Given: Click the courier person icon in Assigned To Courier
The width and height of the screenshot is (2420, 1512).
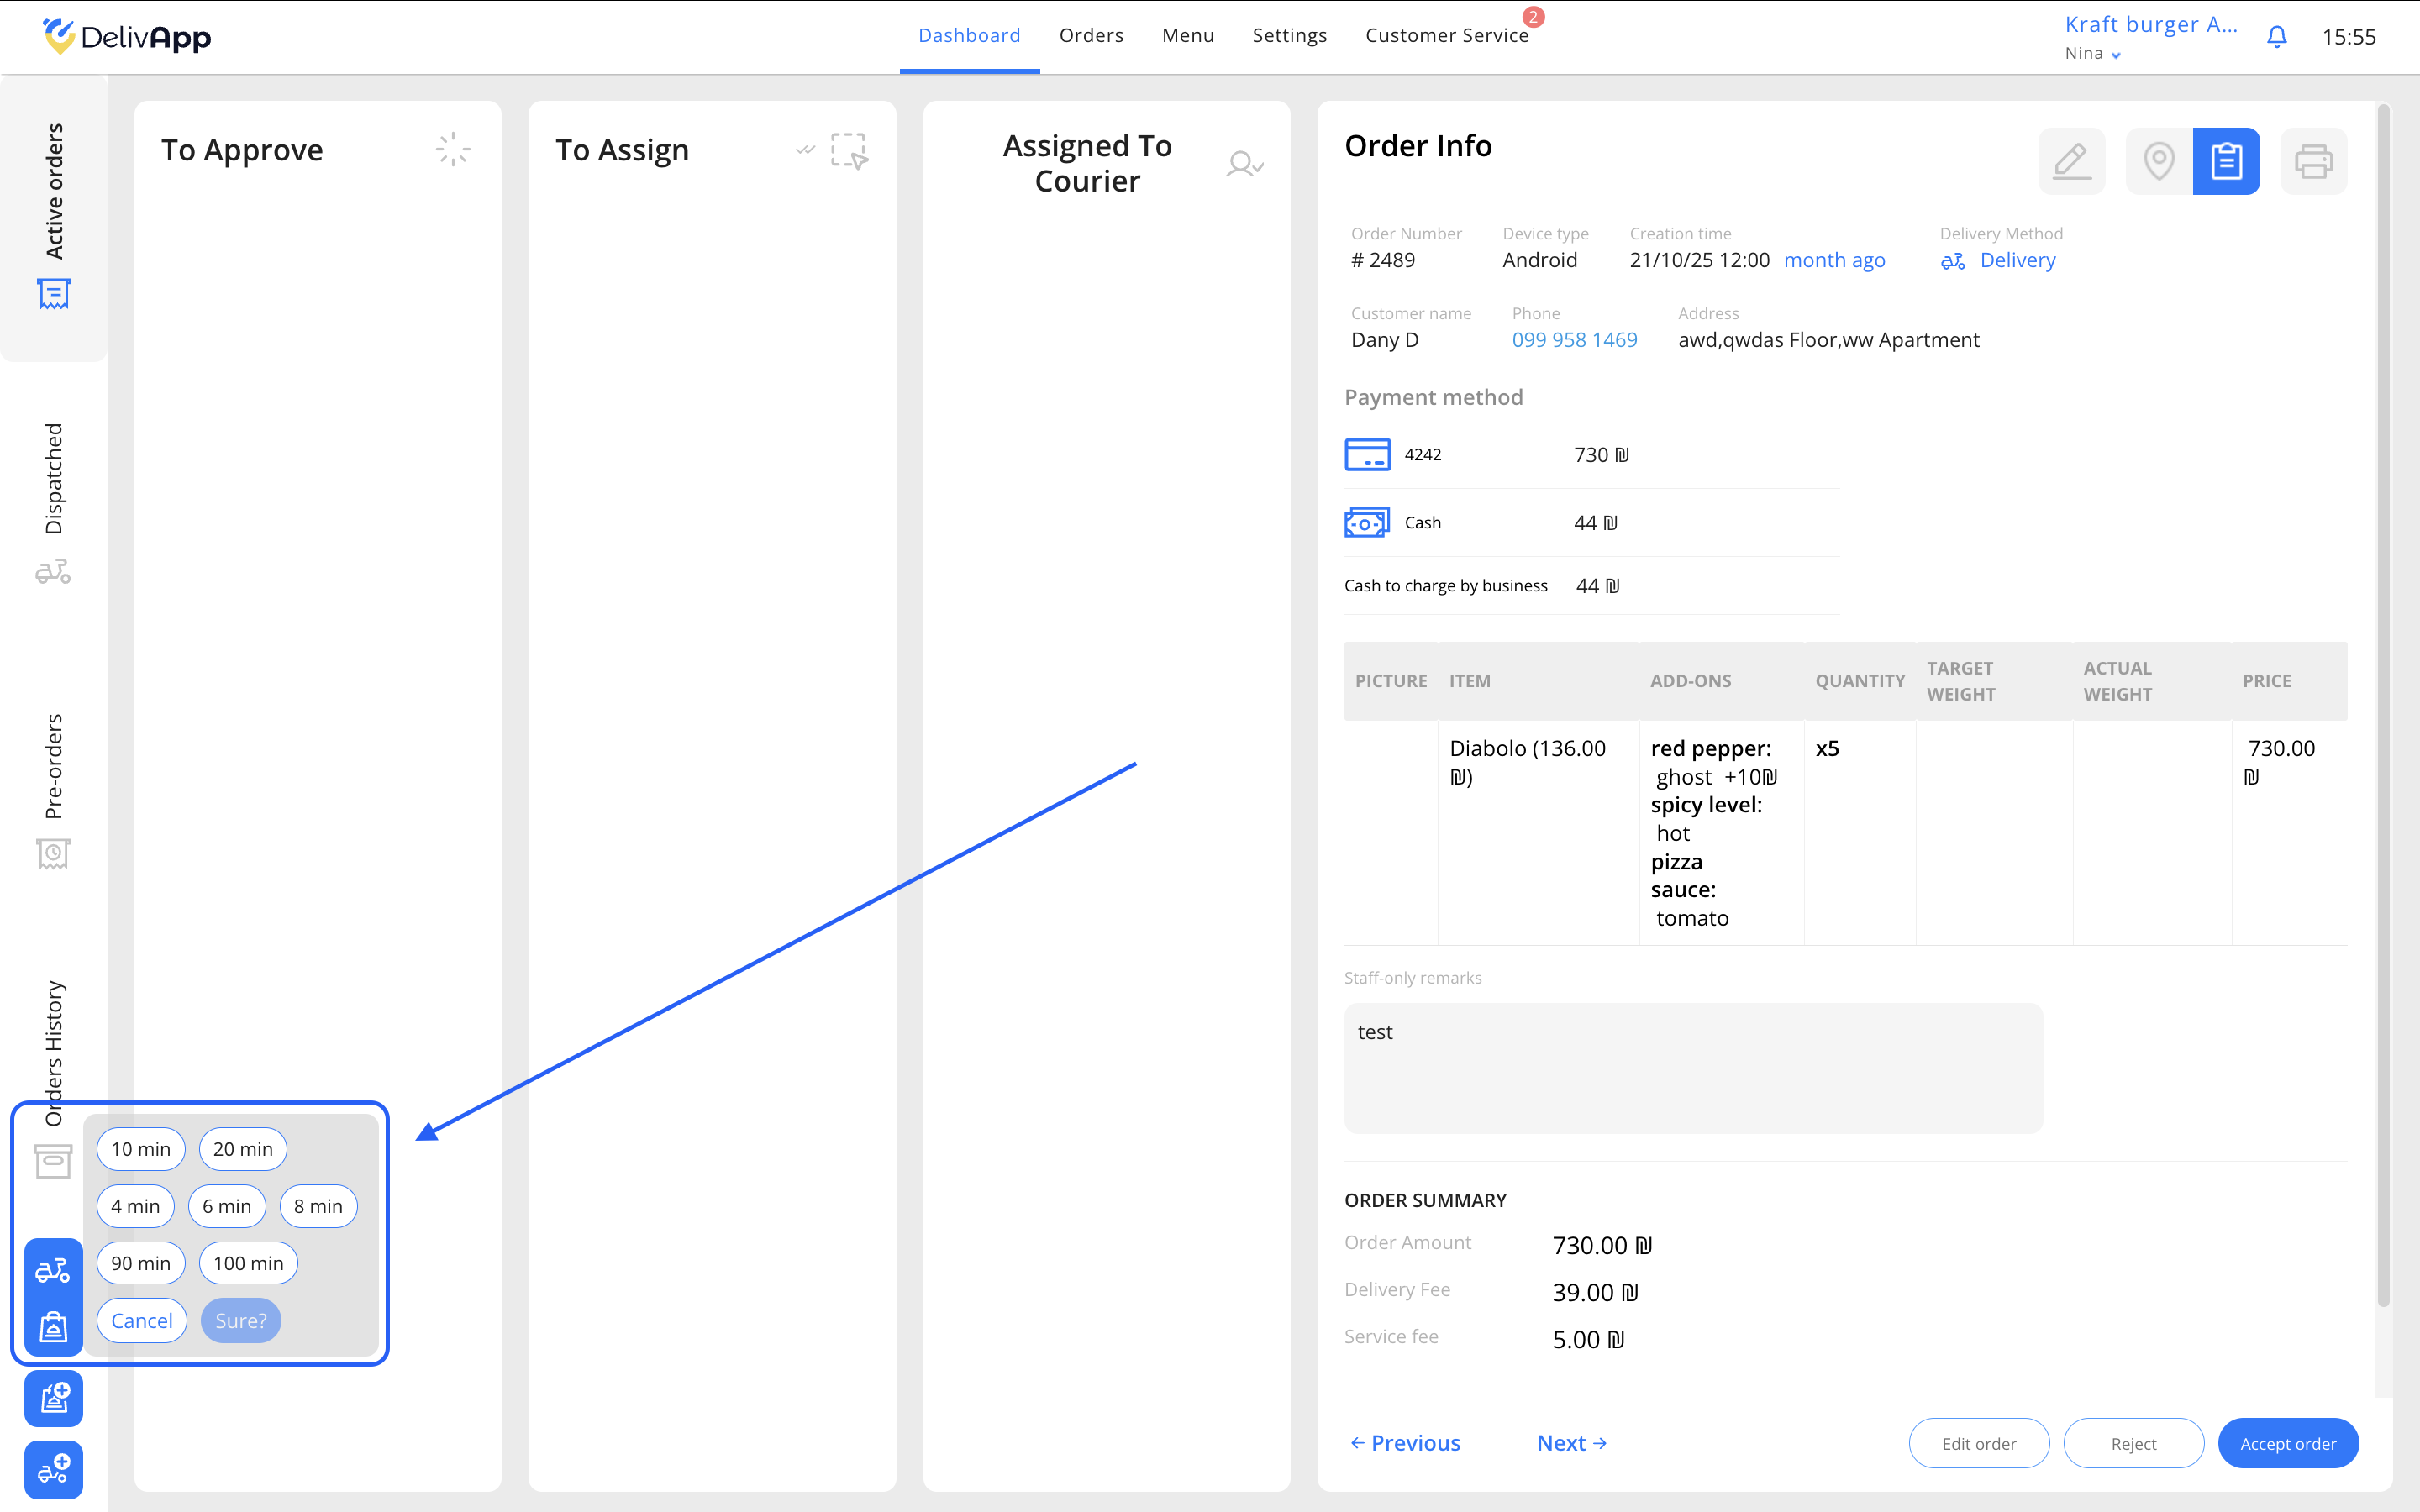Looking at the screenshot, I should click(x=1244, y=164).
